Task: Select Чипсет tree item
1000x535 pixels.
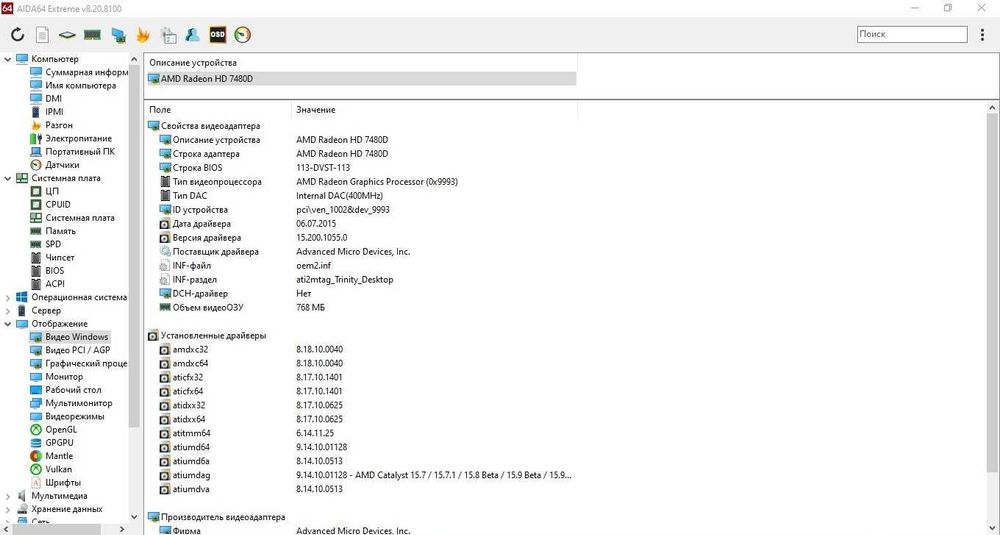Action: 52,258
